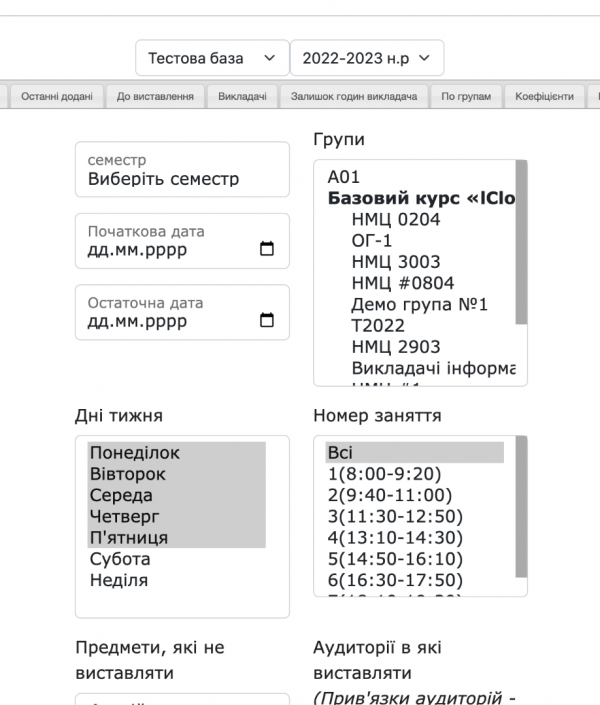Choose Всі in Номер заняття list
Screen dimensions: 600x705
[340, 453]
